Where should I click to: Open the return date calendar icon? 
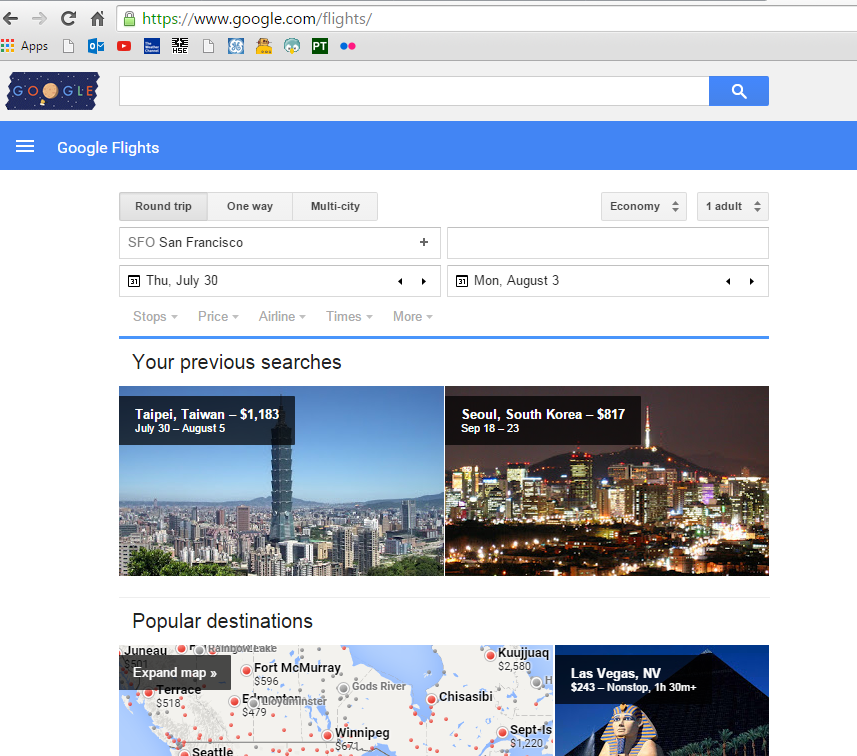[462, 281]
